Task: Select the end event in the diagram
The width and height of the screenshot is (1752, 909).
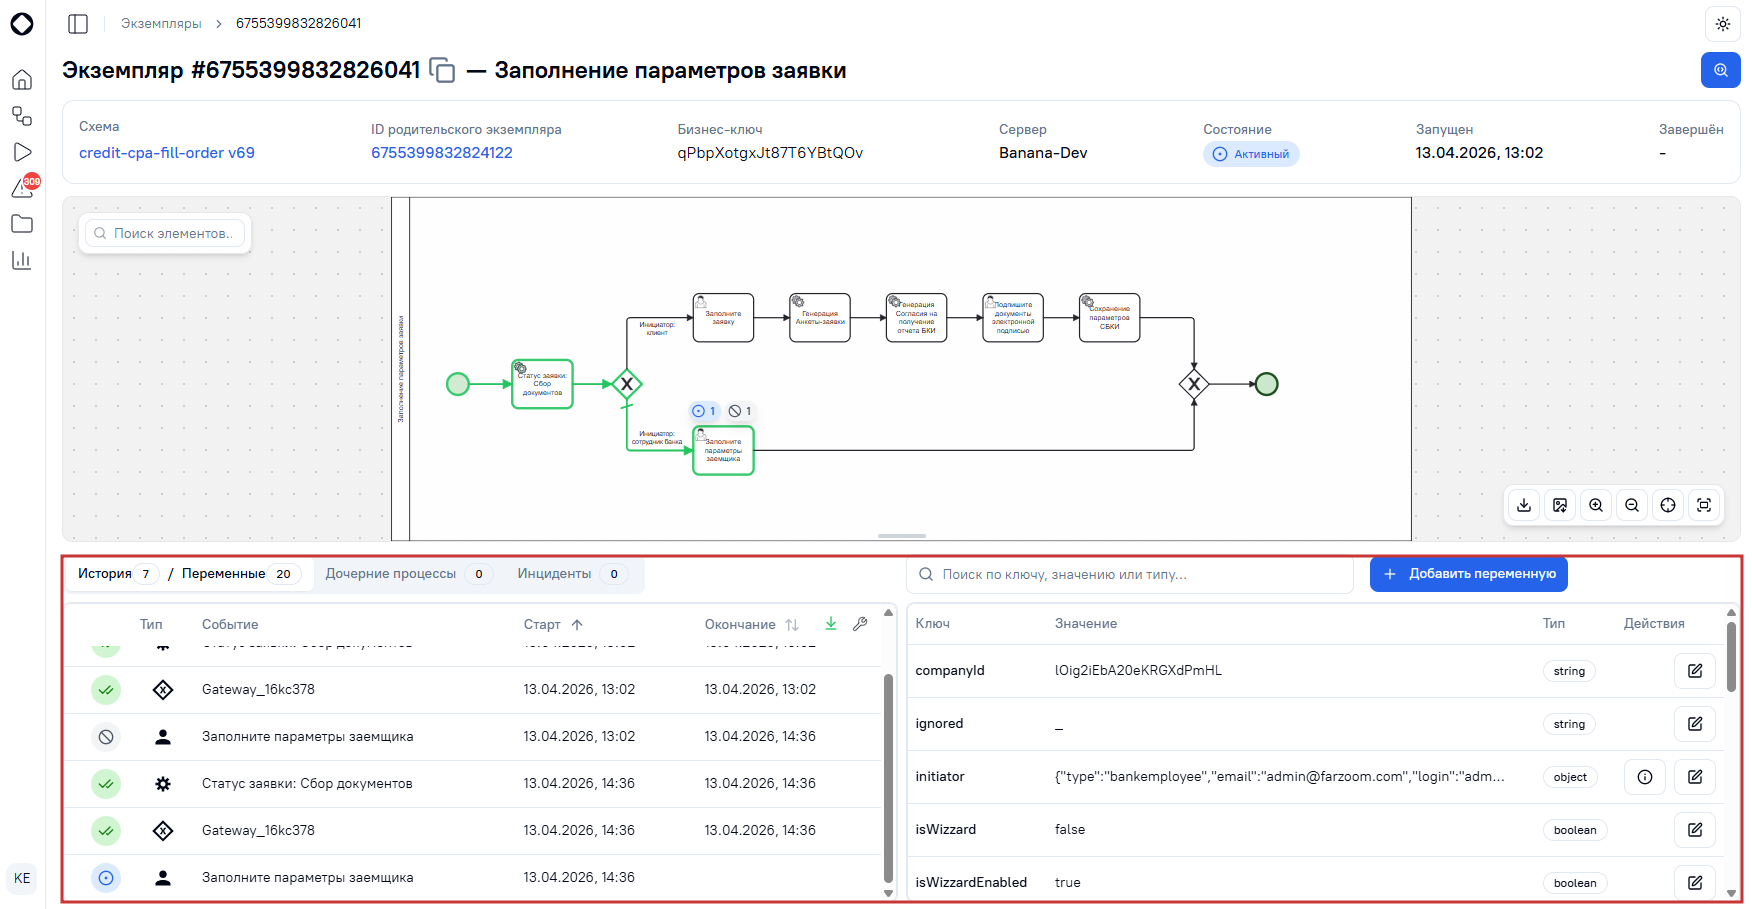Action: 1267,384
